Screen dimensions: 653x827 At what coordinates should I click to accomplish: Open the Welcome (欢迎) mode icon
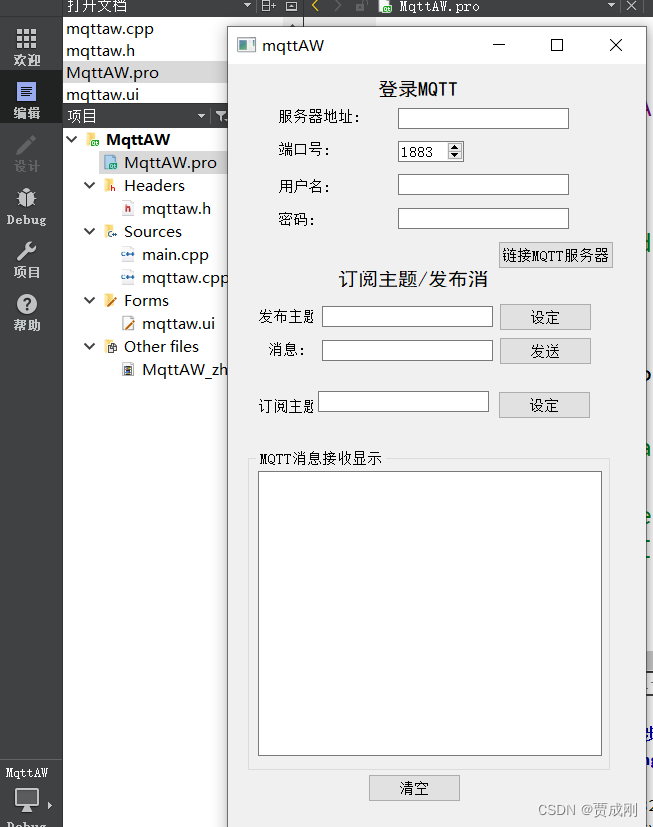pyautogui.click(x=26, y=39)
